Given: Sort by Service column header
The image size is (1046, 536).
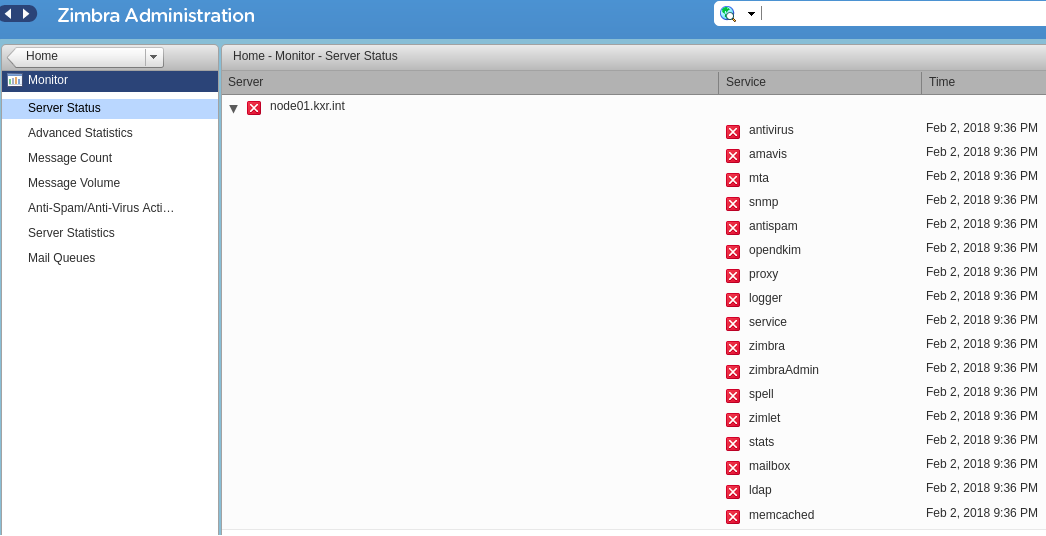Looking at the screenshot, I should (820, 82).
